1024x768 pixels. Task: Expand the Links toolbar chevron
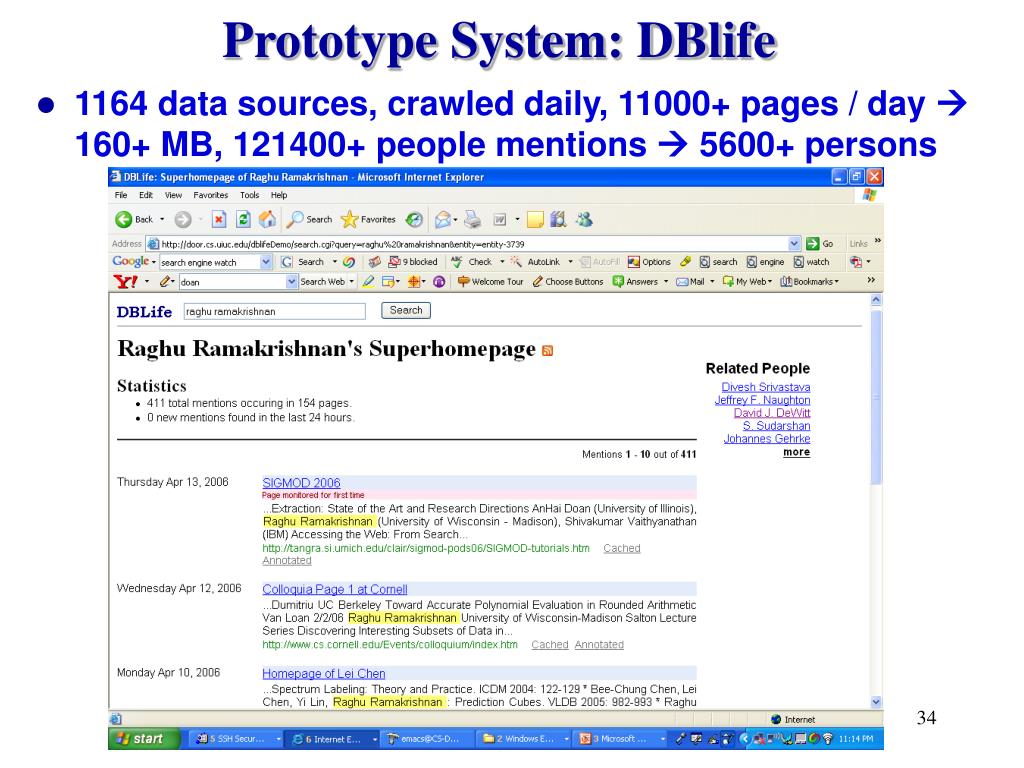coord(878,241)
